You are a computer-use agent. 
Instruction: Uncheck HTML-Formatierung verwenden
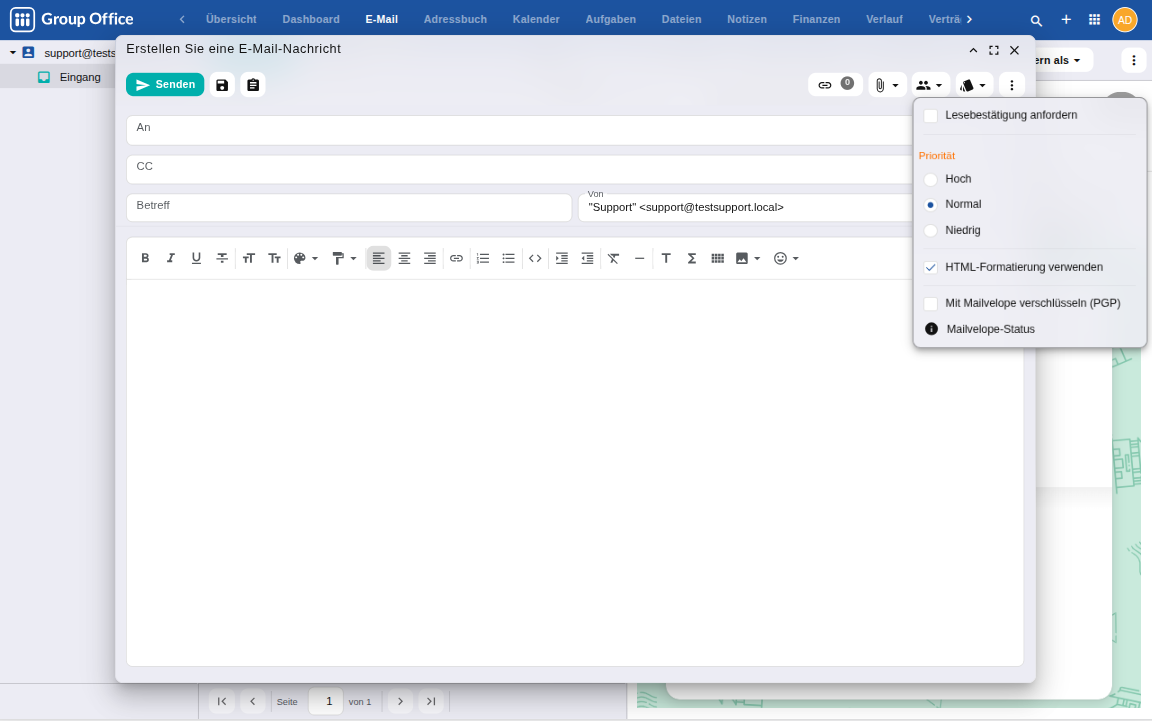(930, 268)
